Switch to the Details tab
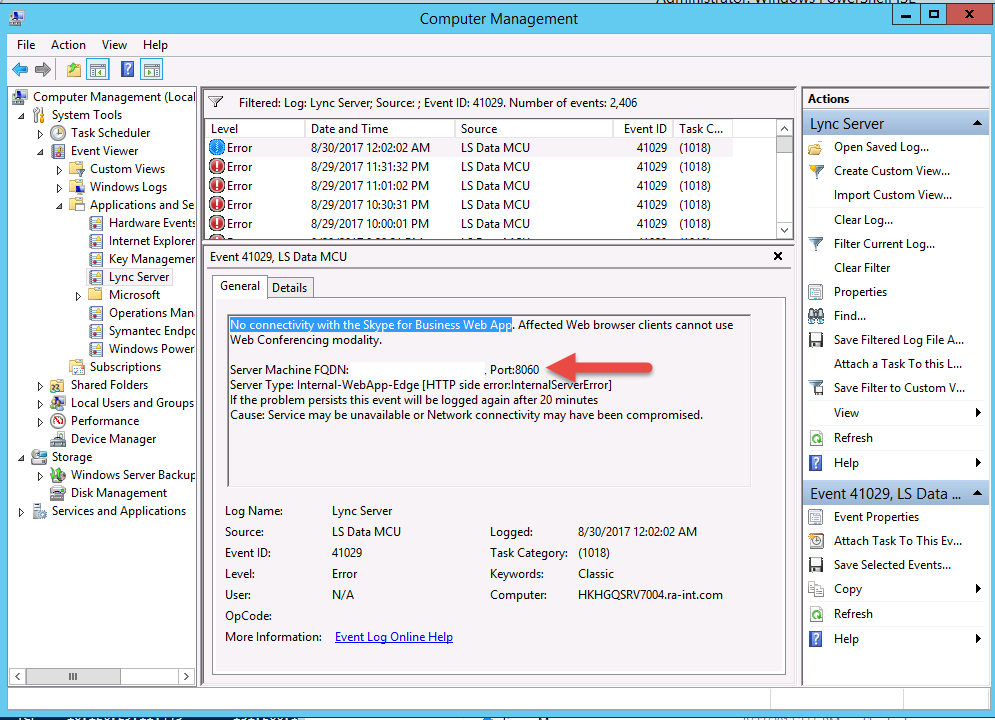The image size is (995, 720). [289, 287]
